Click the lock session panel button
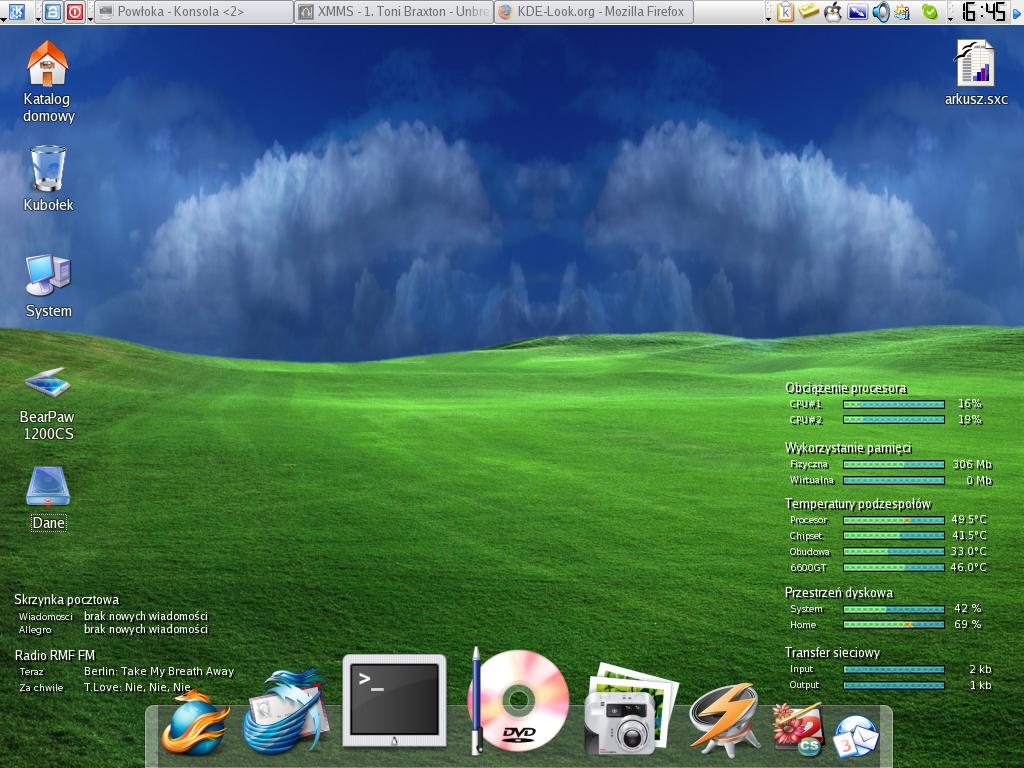Image resolution: width=1024 pixels, height=768 pixels. click(54, 12)
